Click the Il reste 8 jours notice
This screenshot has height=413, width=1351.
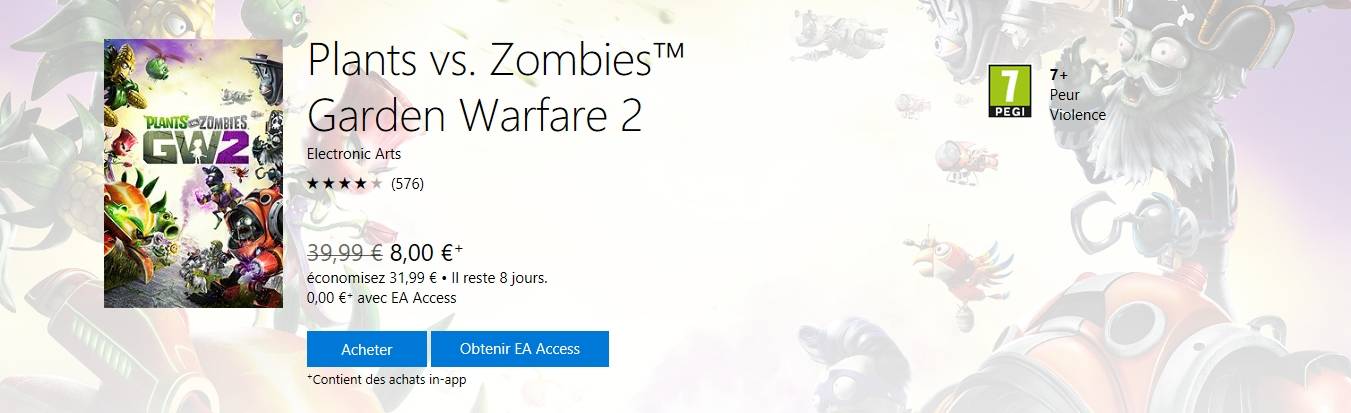coord(500,278)
